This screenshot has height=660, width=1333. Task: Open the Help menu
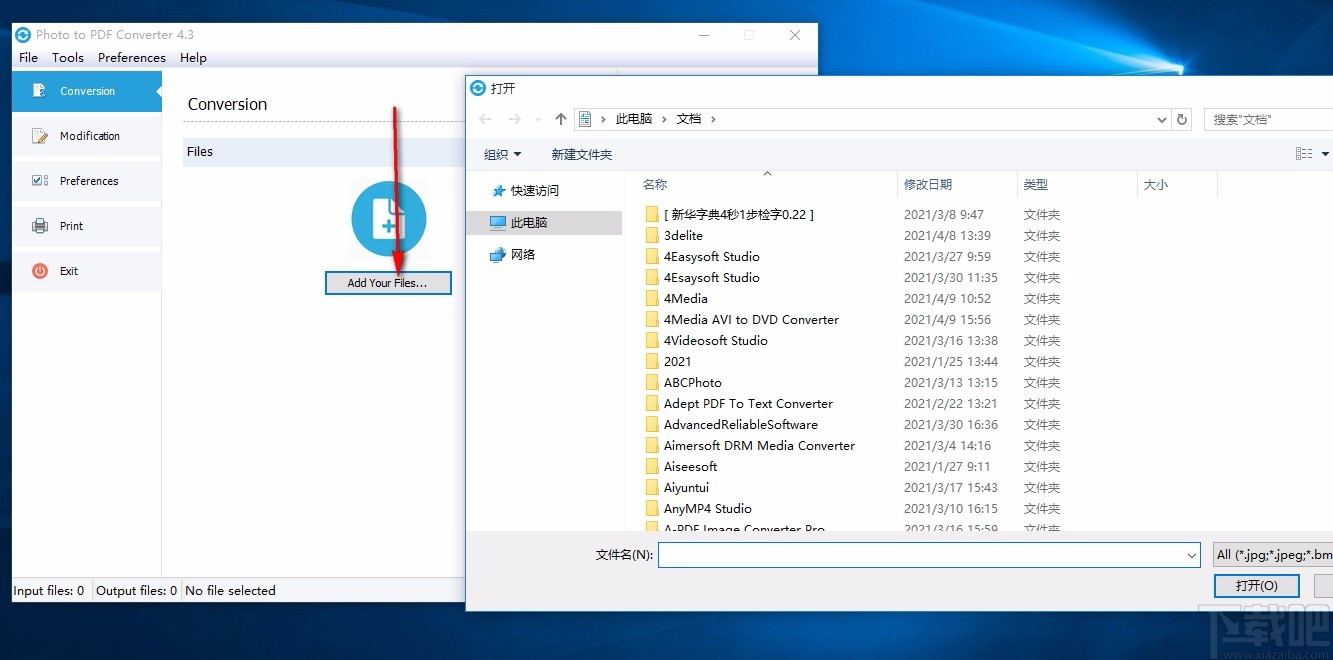(192, 57)
